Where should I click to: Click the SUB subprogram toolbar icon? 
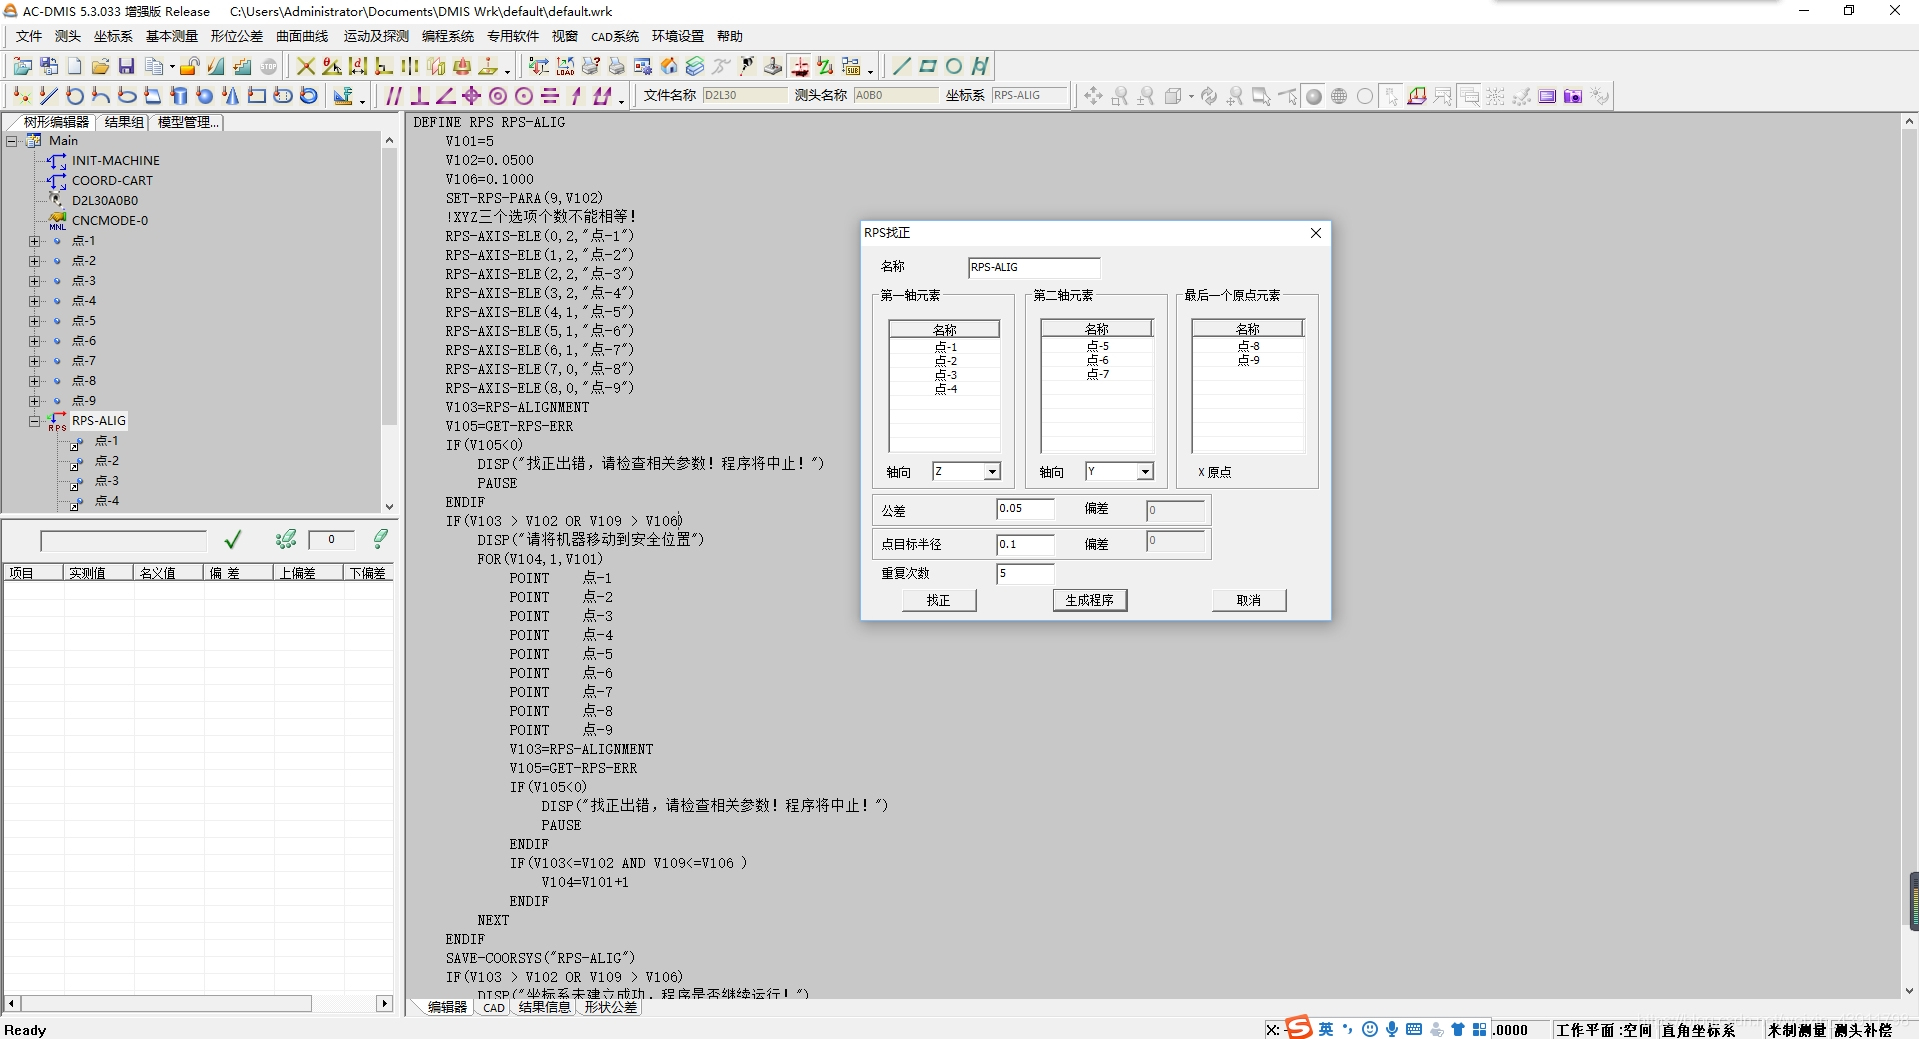click(x=850, y=66)
